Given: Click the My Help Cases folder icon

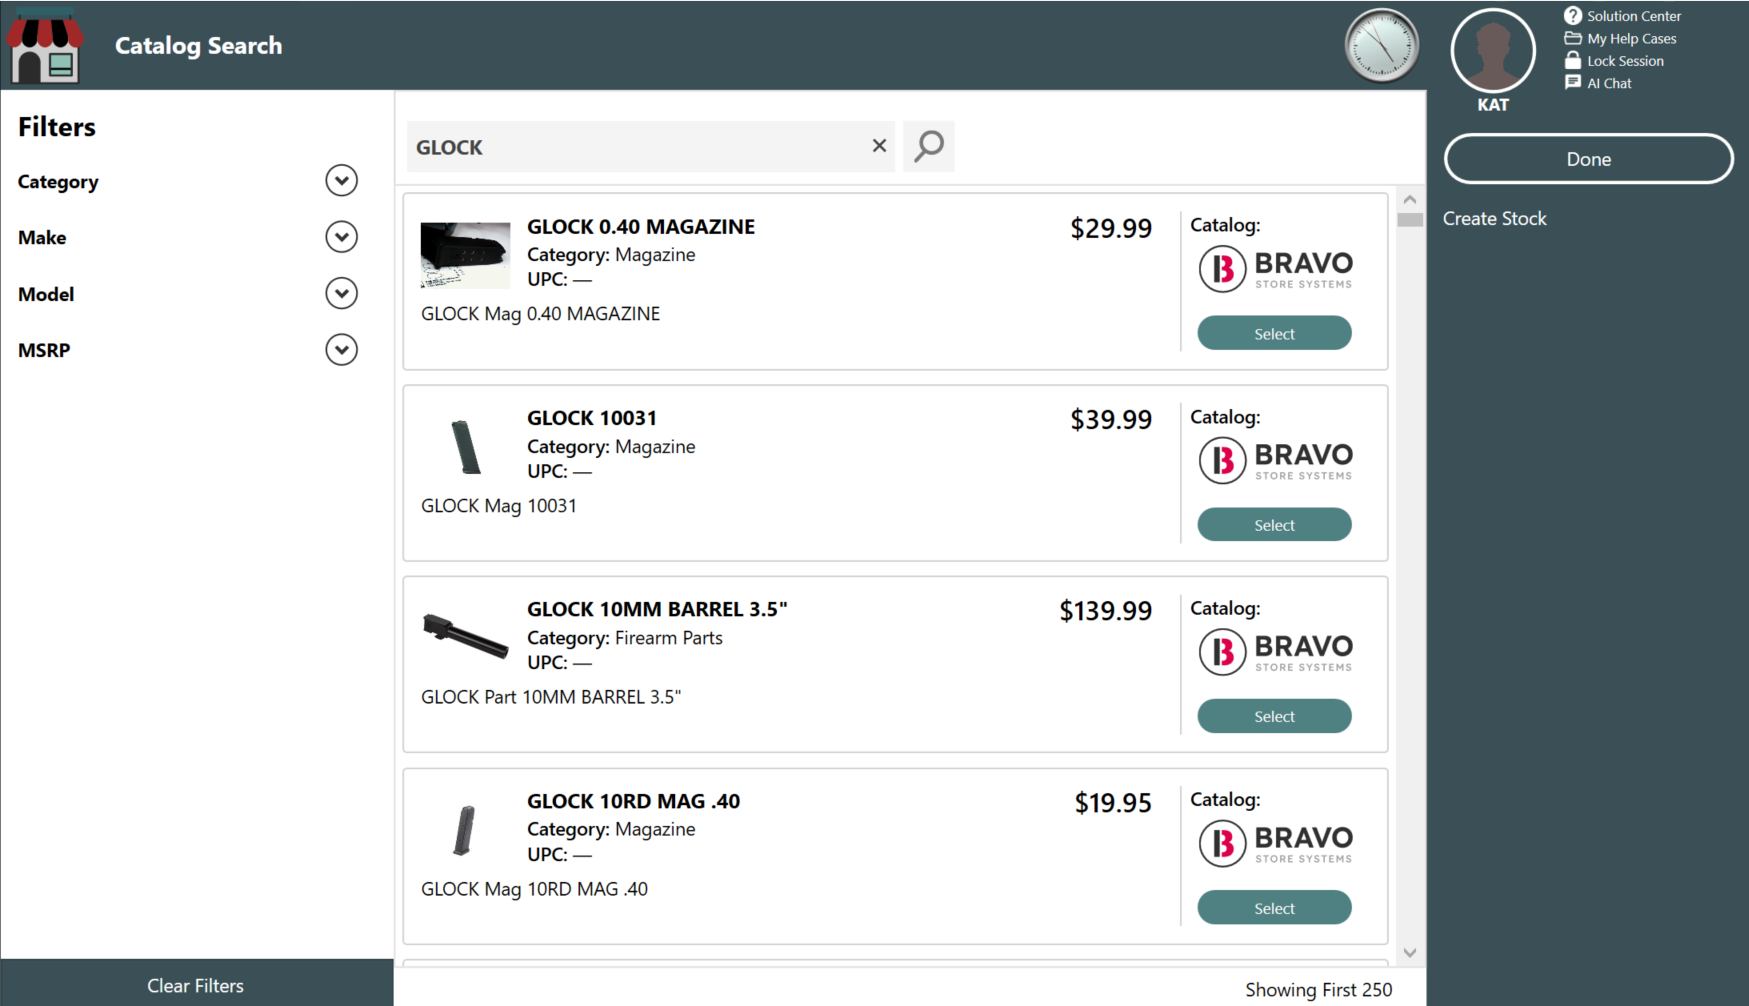Looking at the screenshot, I should pyautogui.click(x=1573, y=38).
